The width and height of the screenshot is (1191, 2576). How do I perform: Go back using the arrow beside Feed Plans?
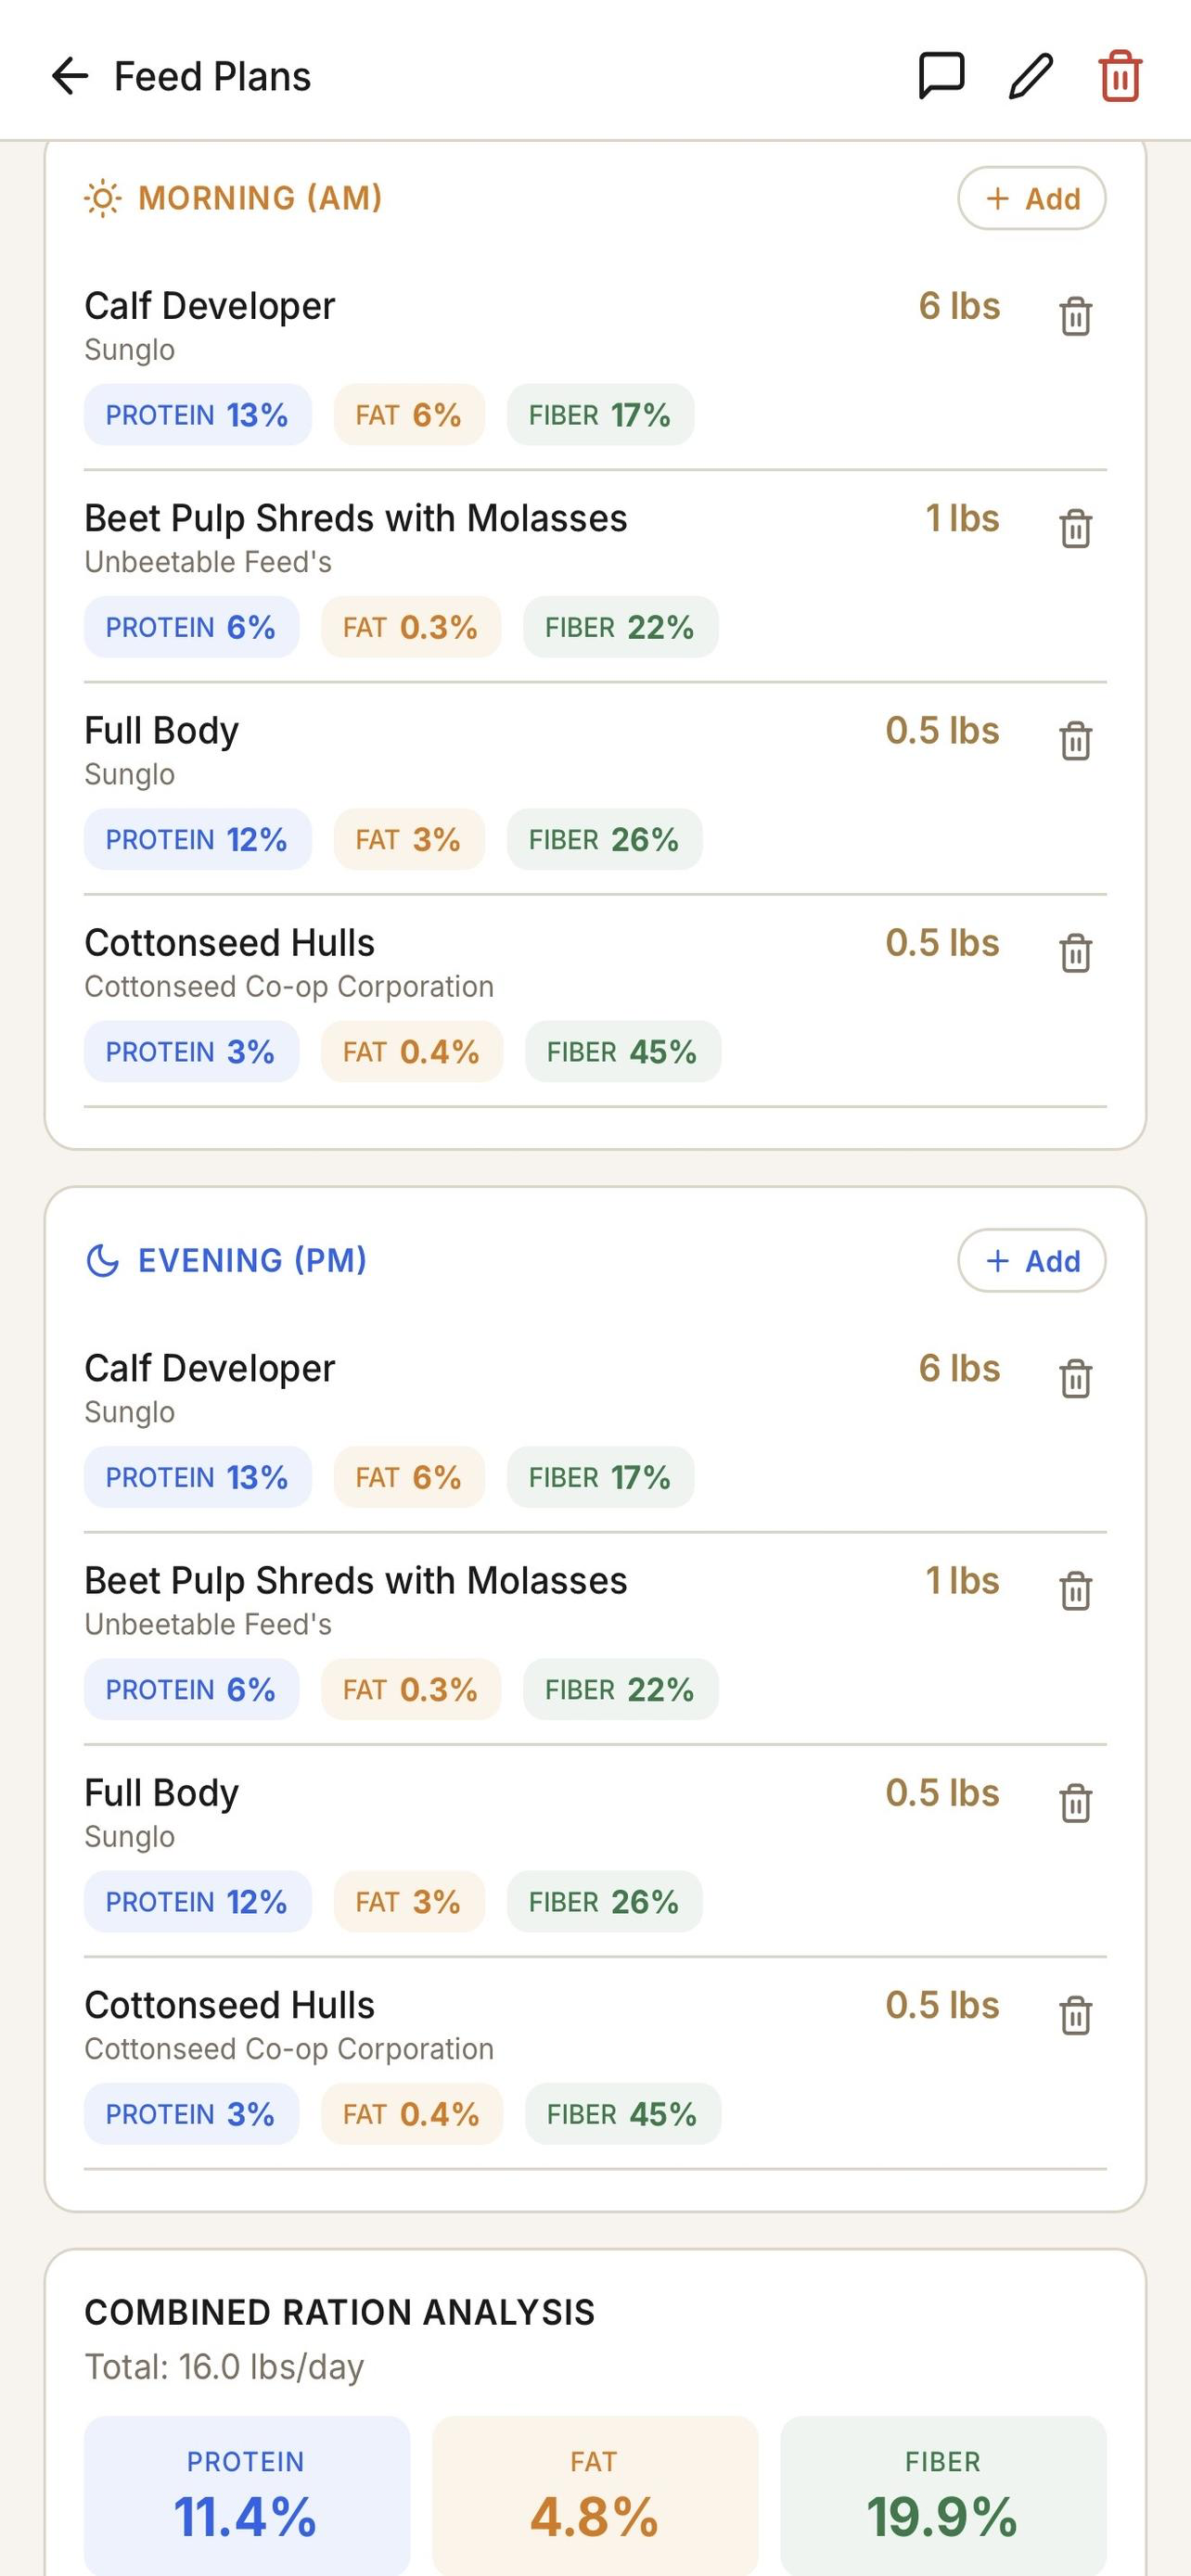70,76
